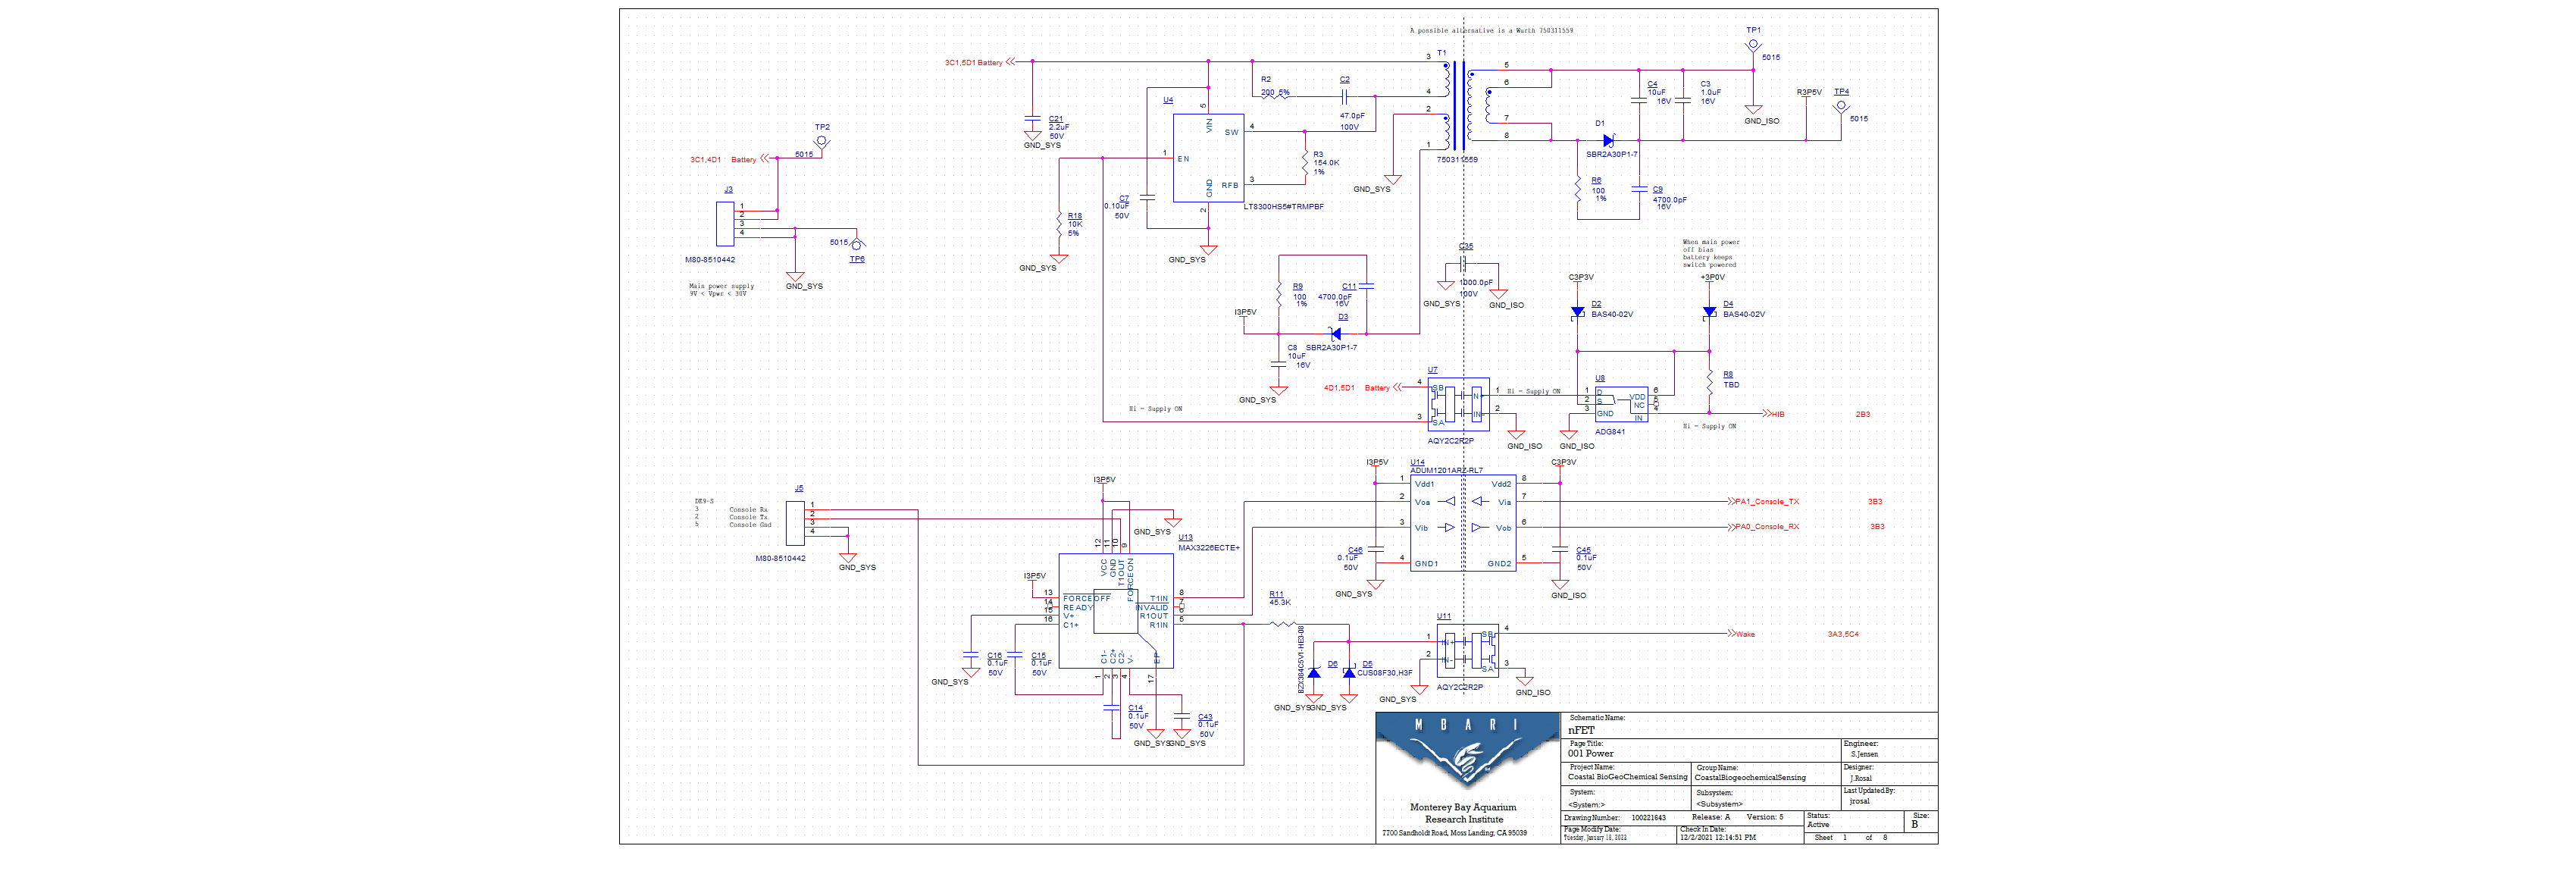The height and width of the screenshot is (871, 2576).
Task: Click the HIB off-page connector
Action: [x=1773, y=414]
